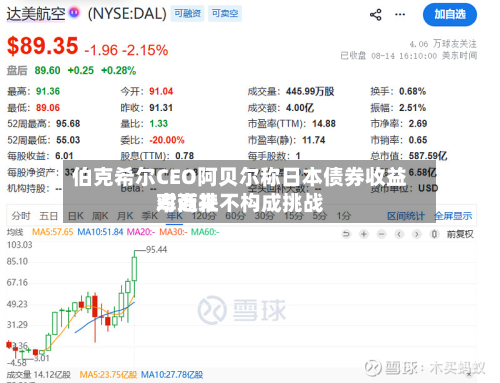Click the tallest green candlestick in the chart
Image resolution: width=500 pixels, height=383 pixels.
coord(134,269)
